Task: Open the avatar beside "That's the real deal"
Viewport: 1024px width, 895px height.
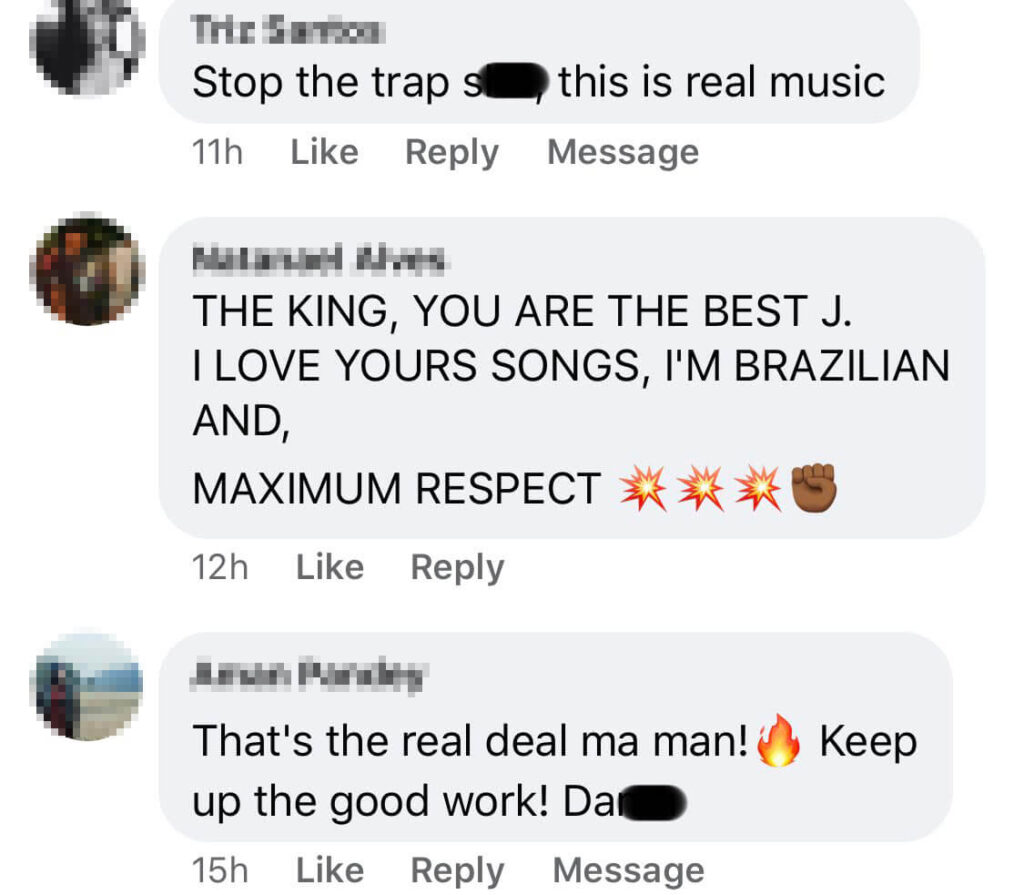Action: [x=87, y=687]
